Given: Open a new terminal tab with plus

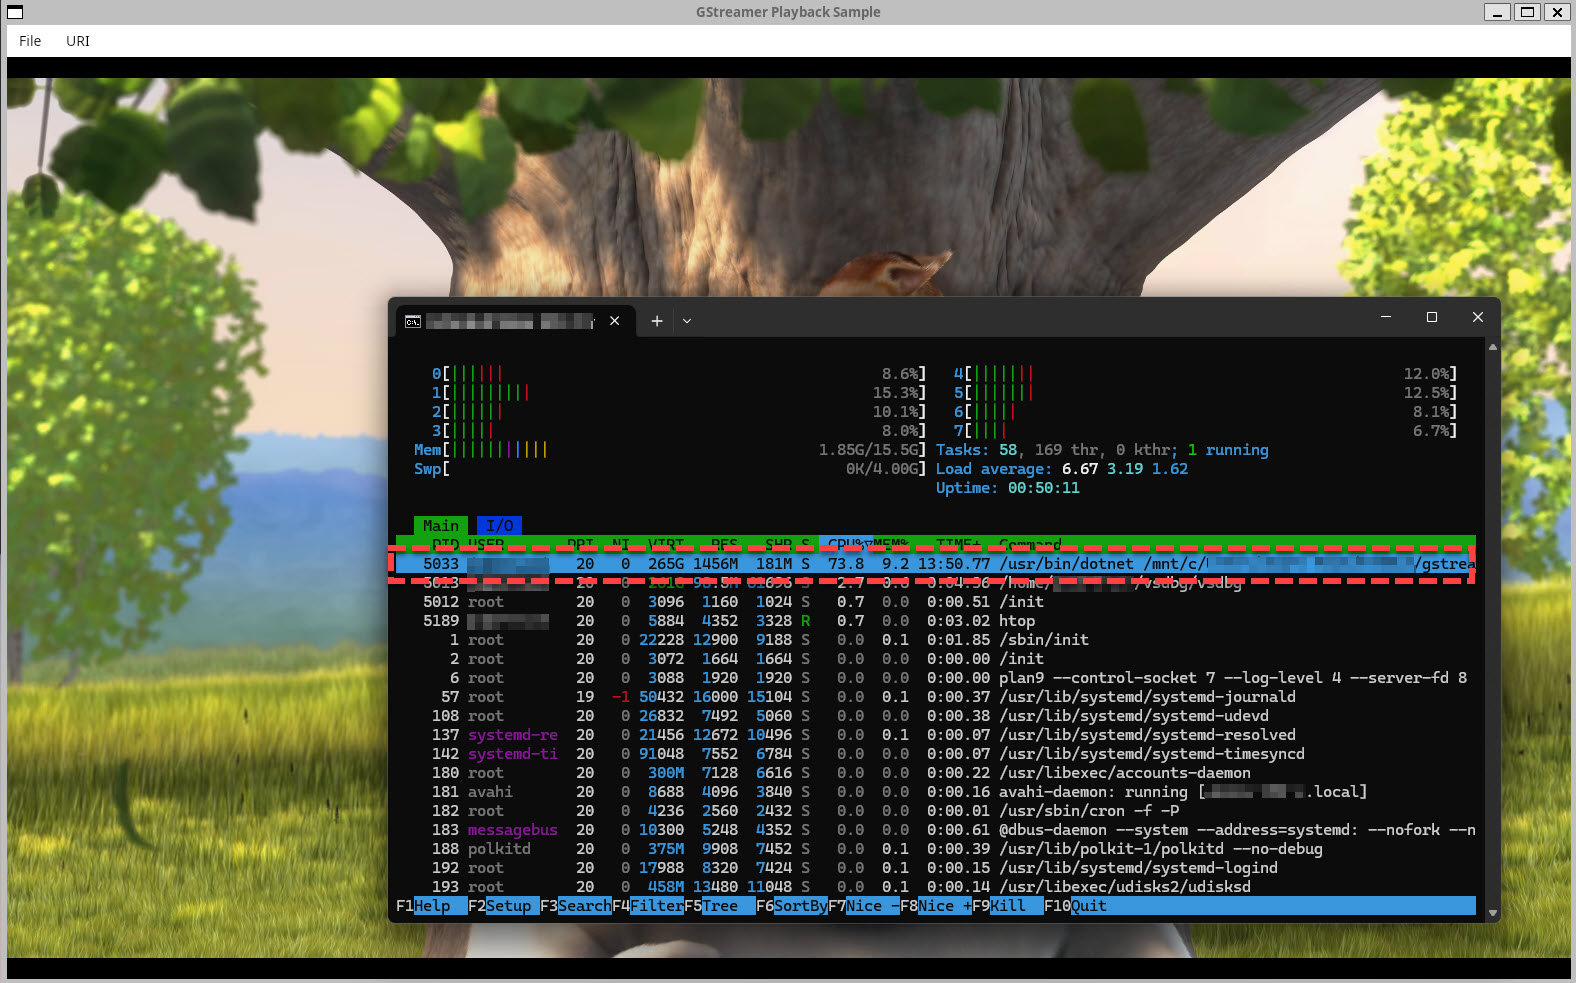Looking at the screenshot, I should coord(657,321).
